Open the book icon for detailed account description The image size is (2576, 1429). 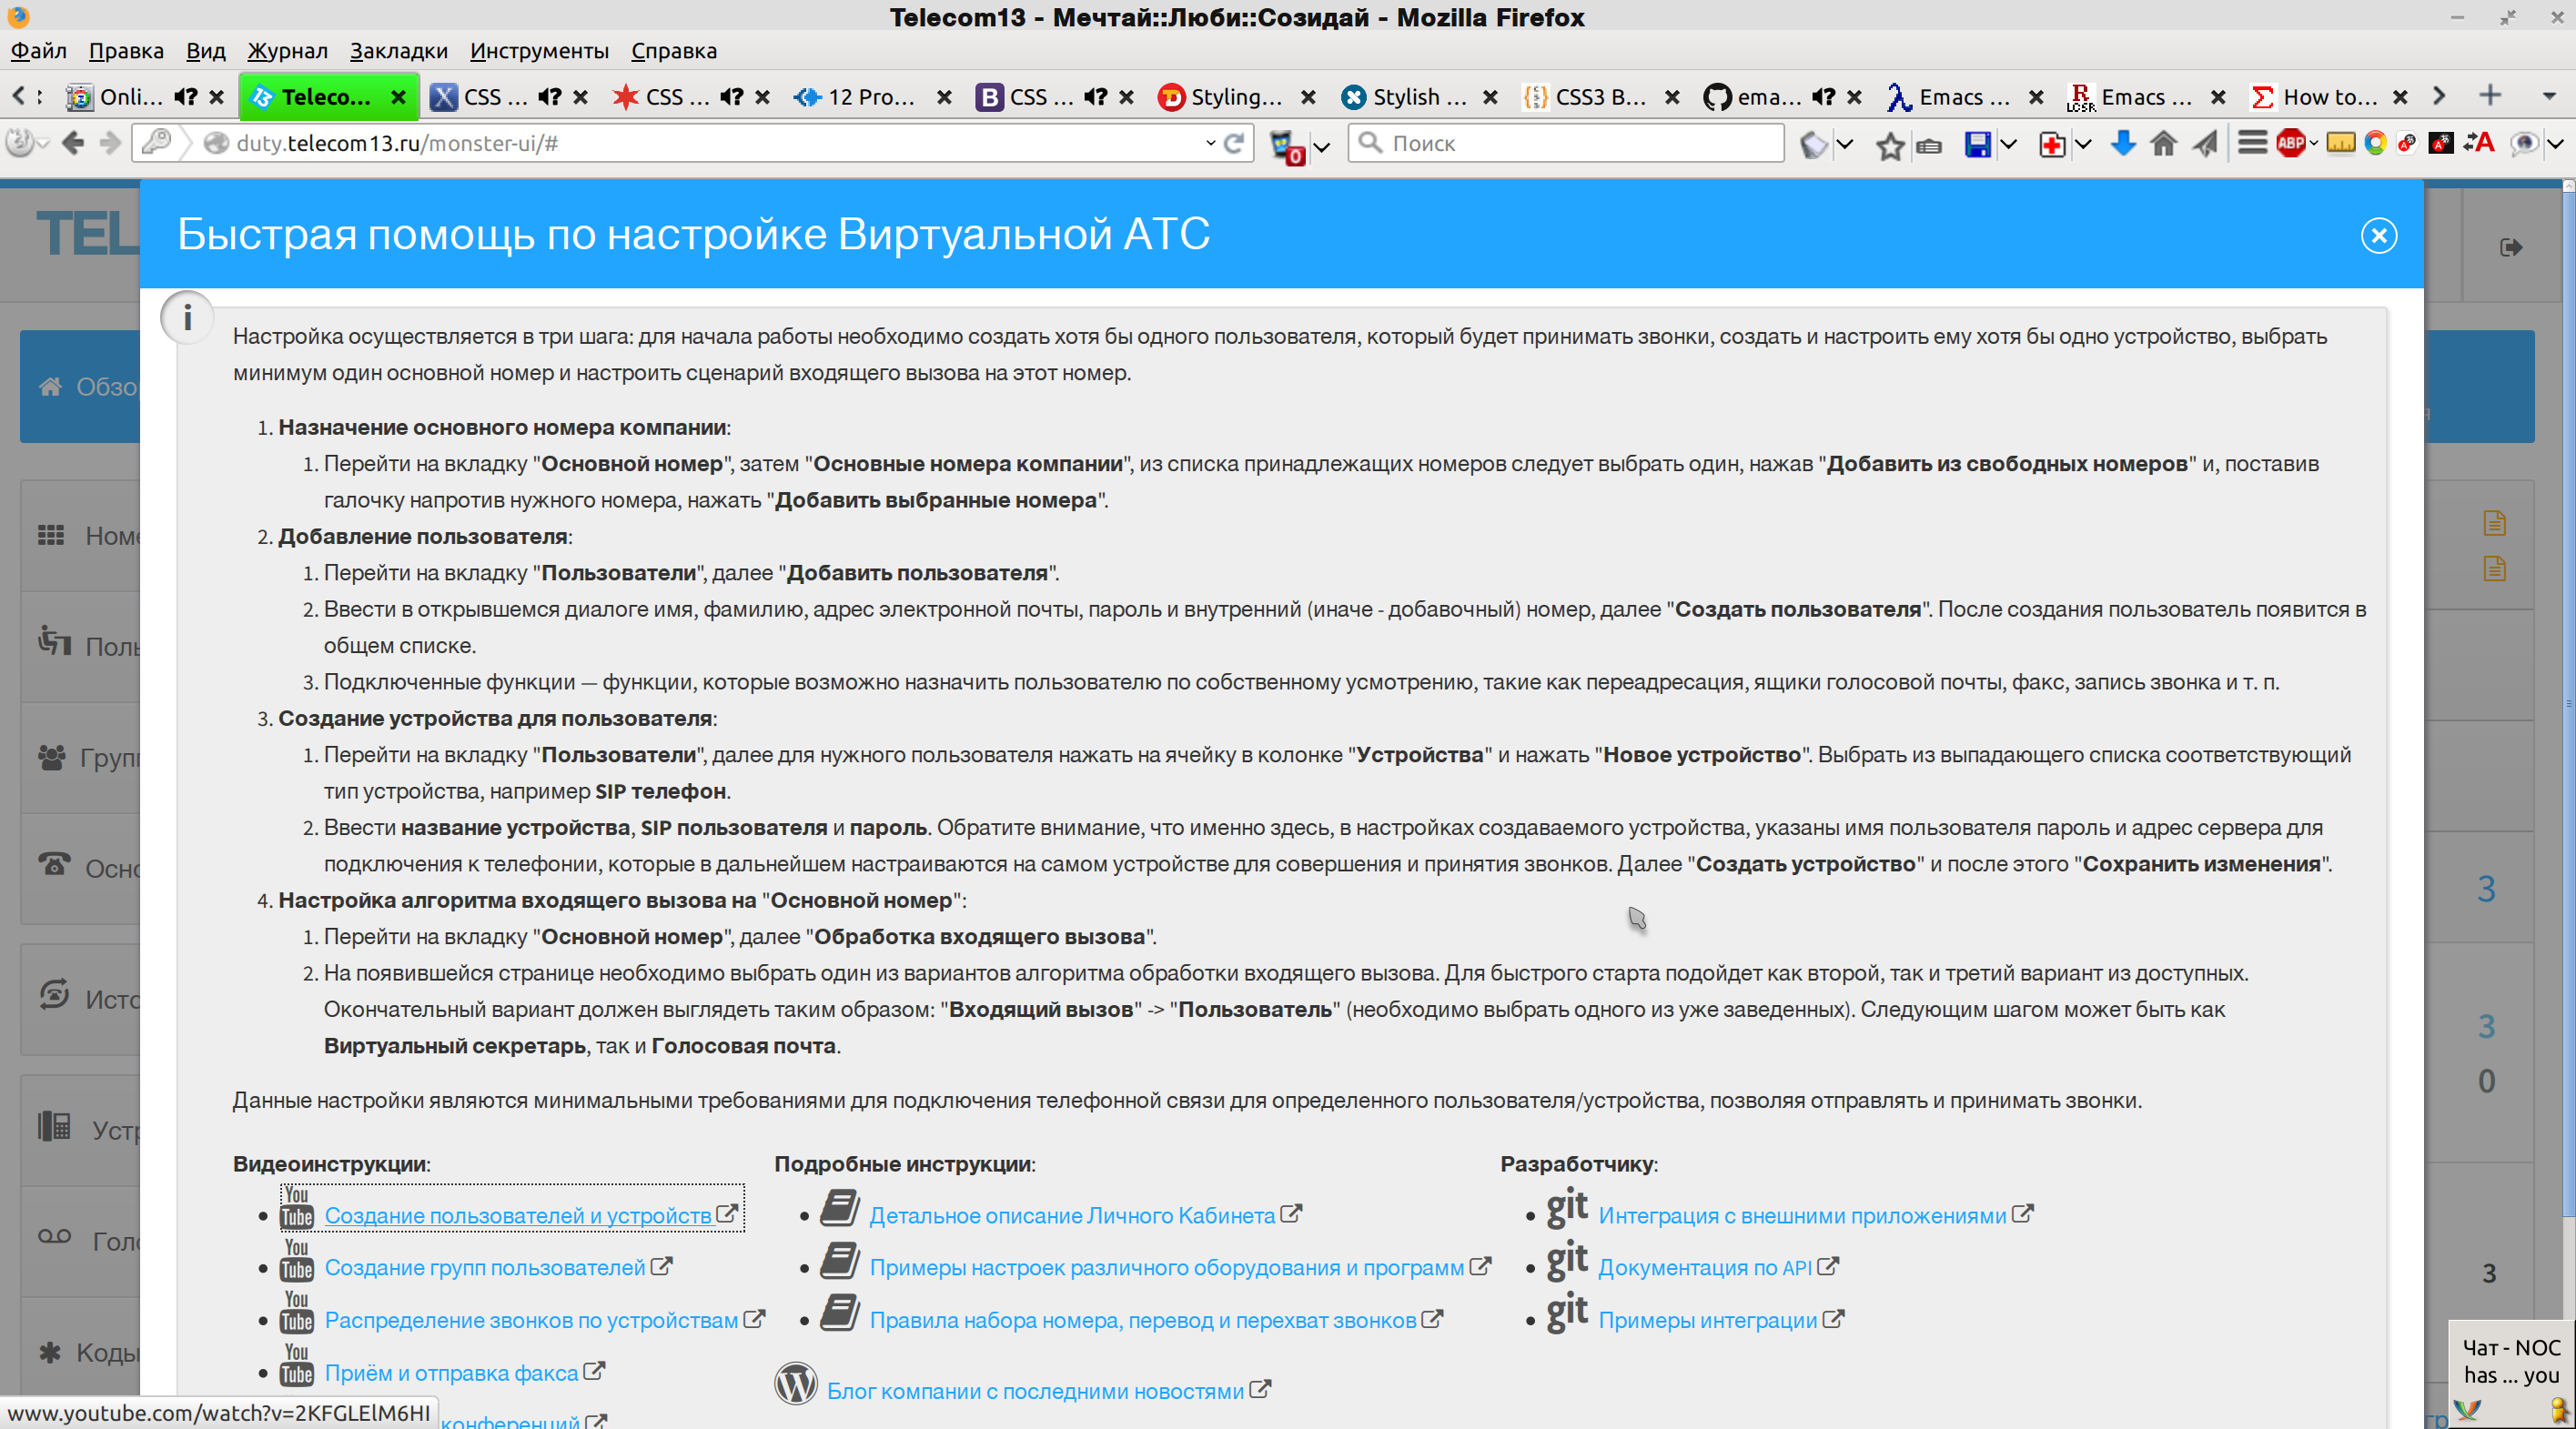[840, 1209]
